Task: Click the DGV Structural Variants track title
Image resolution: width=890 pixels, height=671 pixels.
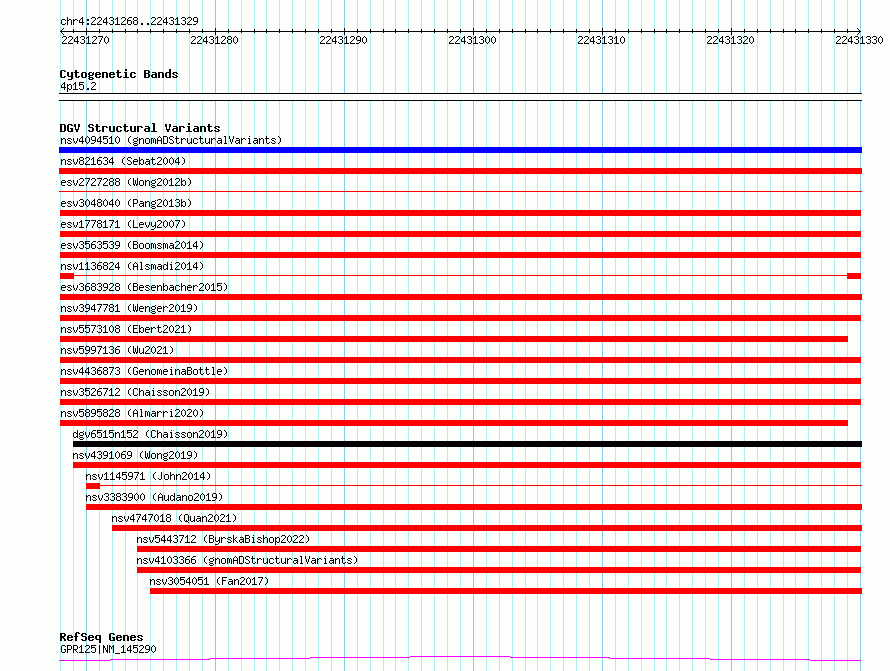Action: [x=140, y=128]
